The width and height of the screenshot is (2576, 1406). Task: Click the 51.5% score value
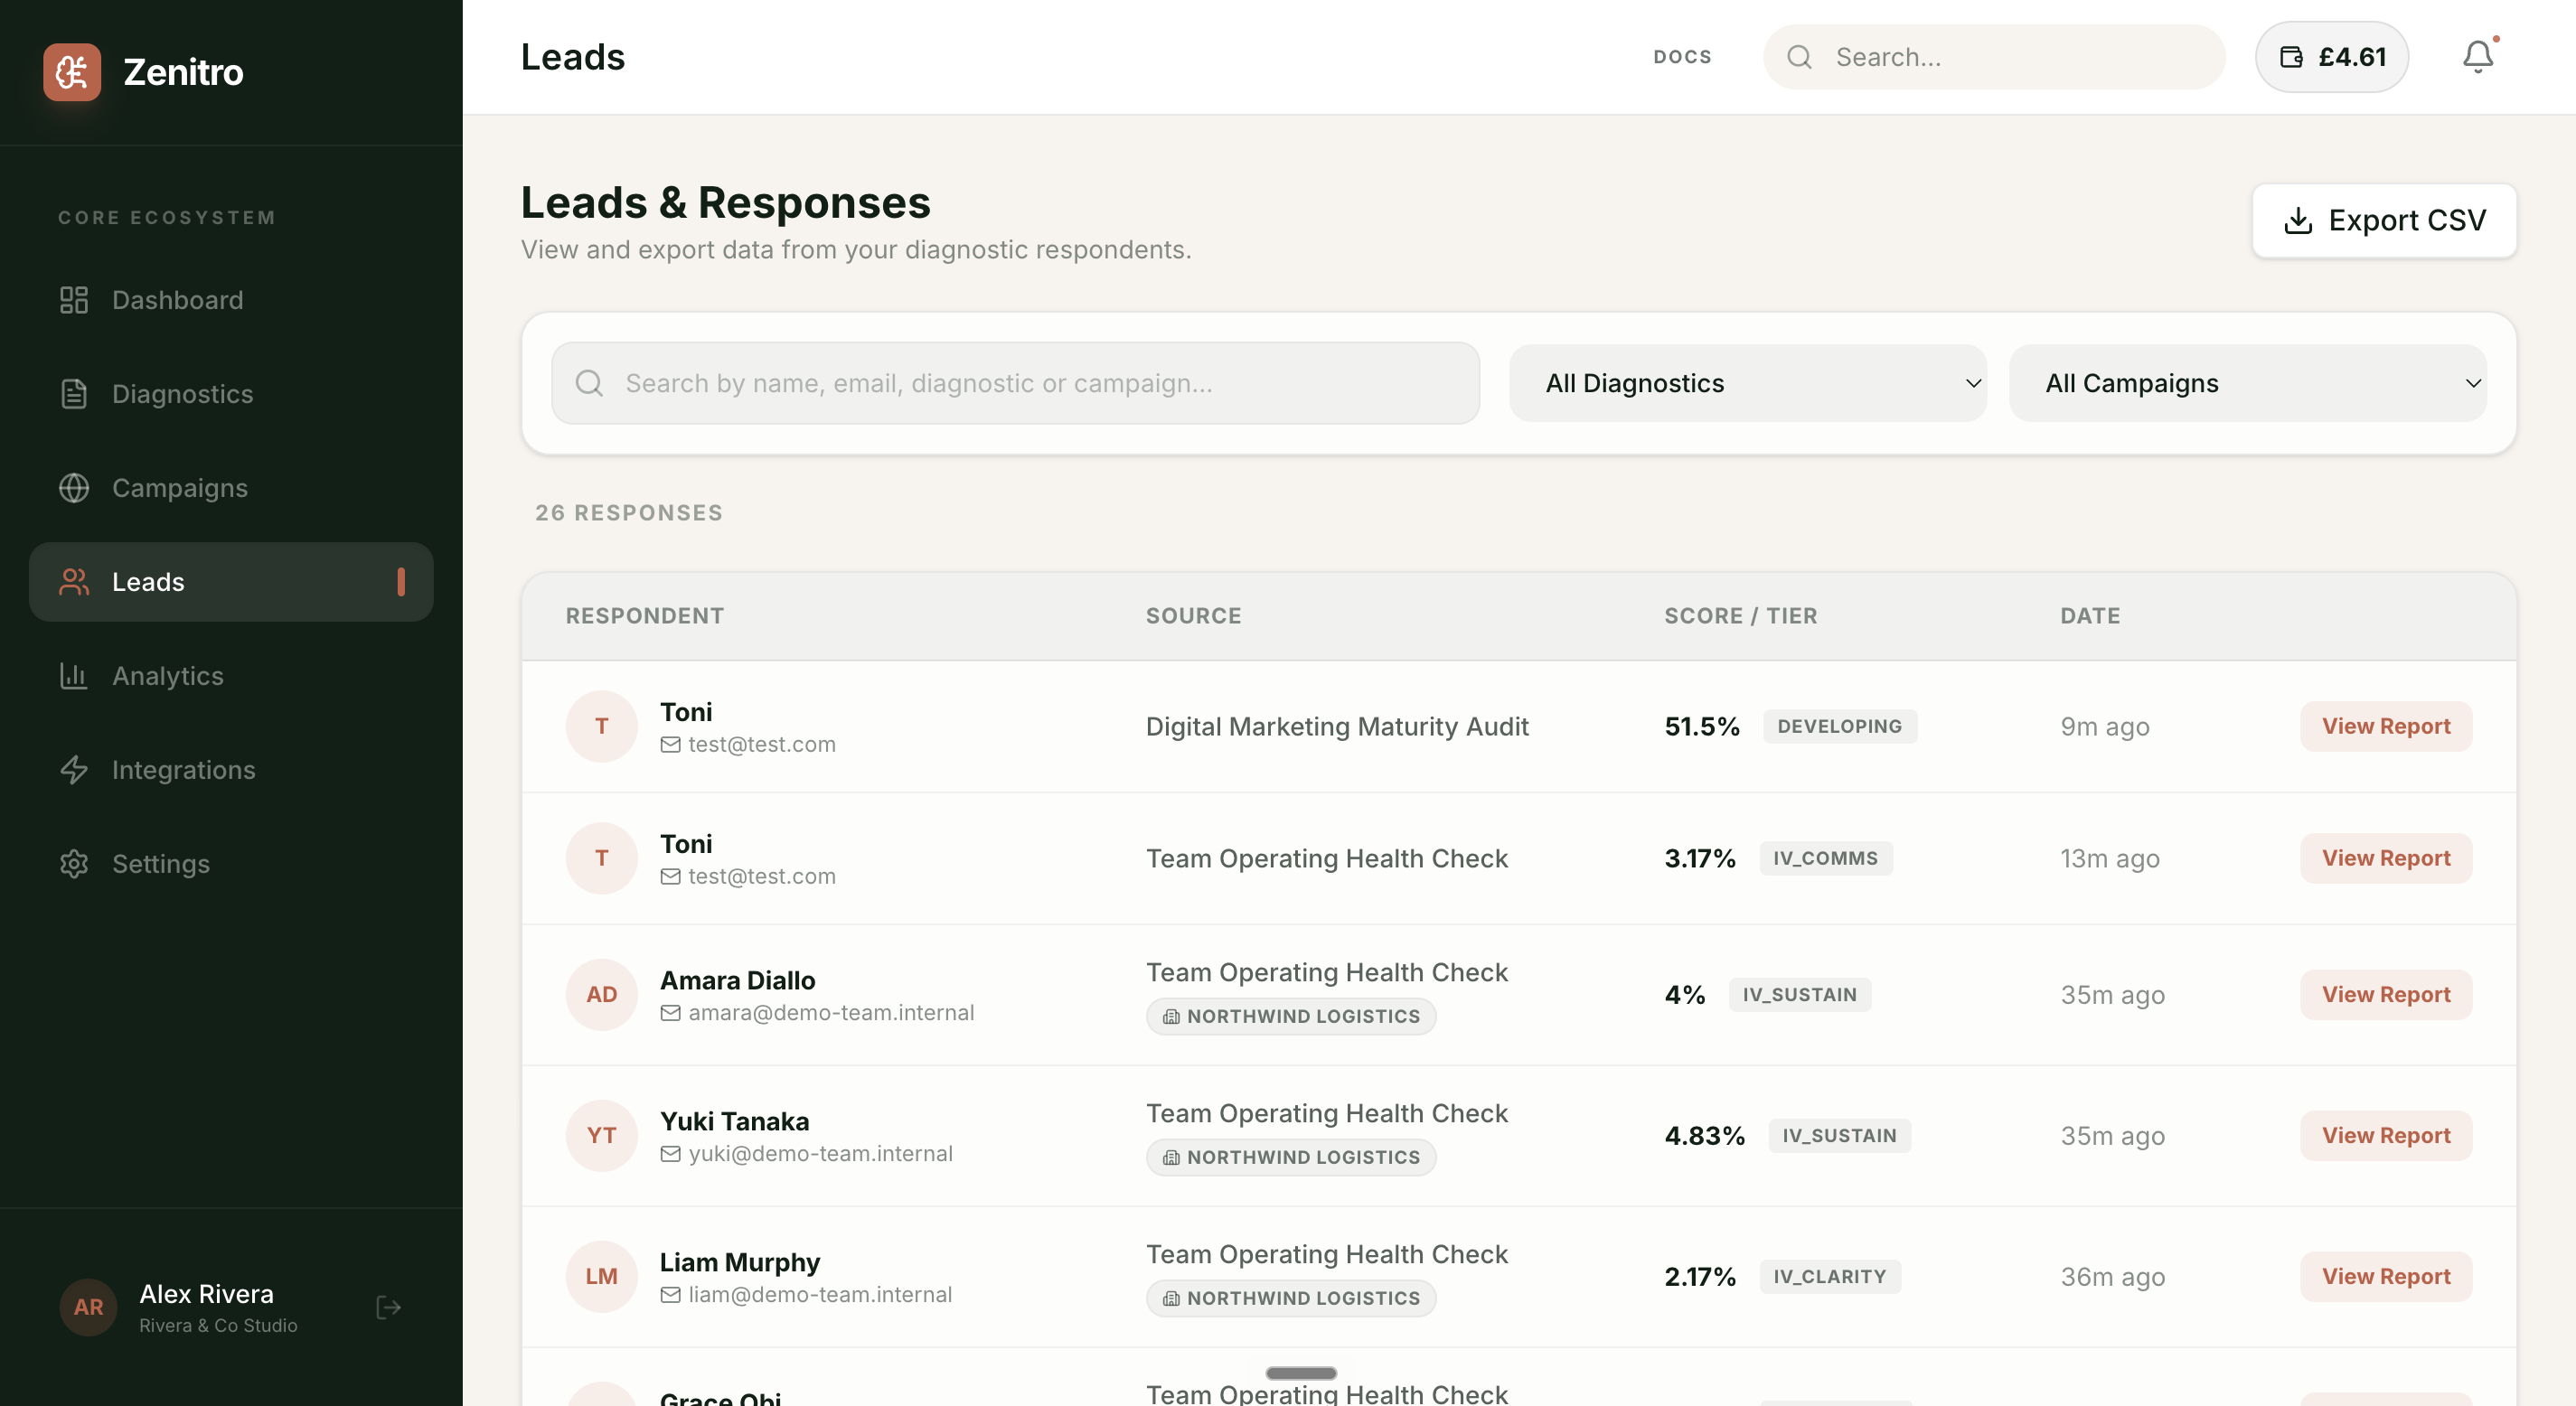coord(1702,726)
